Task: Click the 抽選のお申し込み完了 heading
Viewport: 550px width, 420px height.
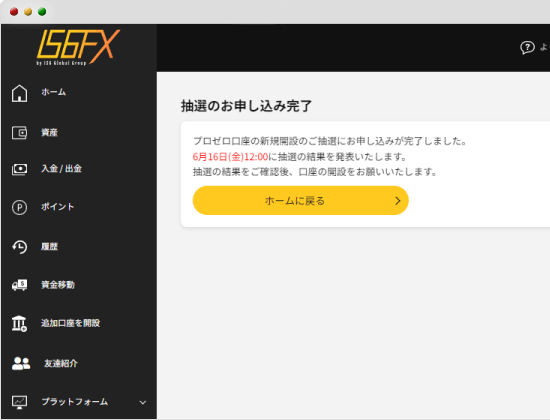Action: point(246,106)
